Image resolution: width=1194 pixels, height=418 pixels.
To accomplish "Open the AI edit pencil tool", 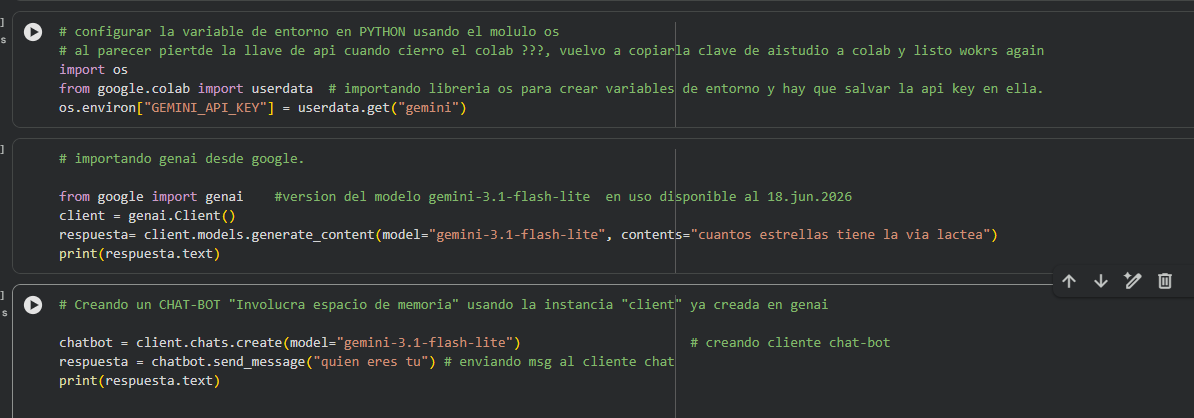I will coord(1132,281).
